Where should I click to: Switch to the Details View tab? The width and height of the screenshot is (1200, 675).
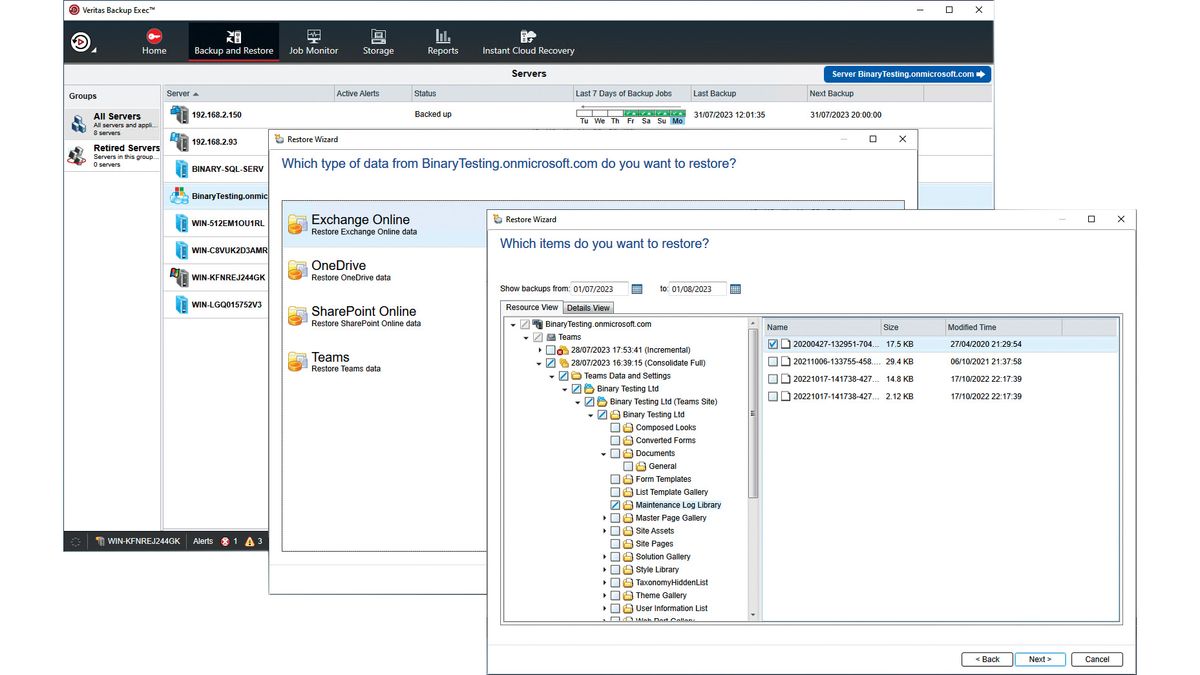click(588, 308)
